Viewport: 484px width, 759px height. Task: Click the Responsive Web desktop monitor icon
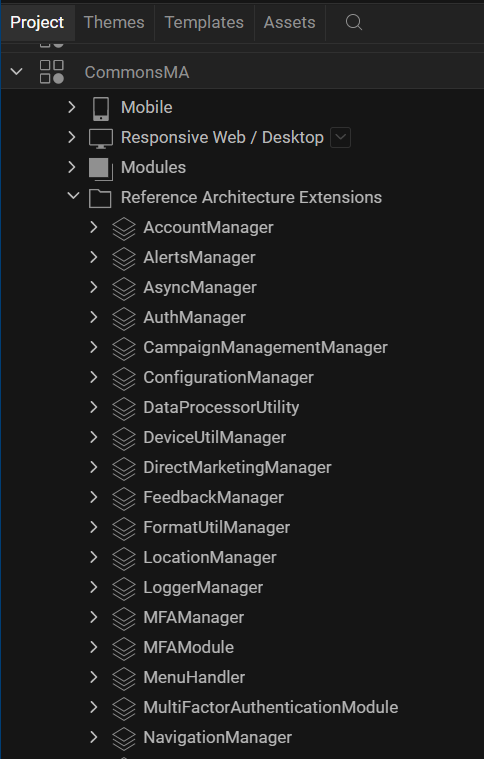tap(101, 138)
